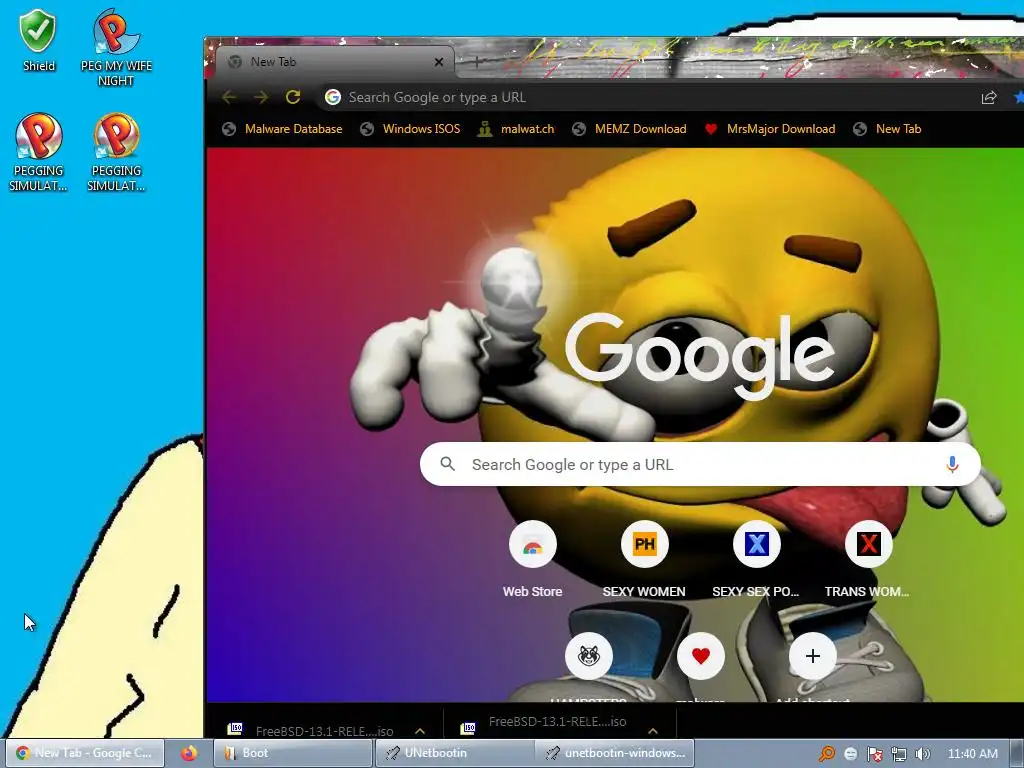Open second FreeBSD-13.1 iso download

[543, 724]
